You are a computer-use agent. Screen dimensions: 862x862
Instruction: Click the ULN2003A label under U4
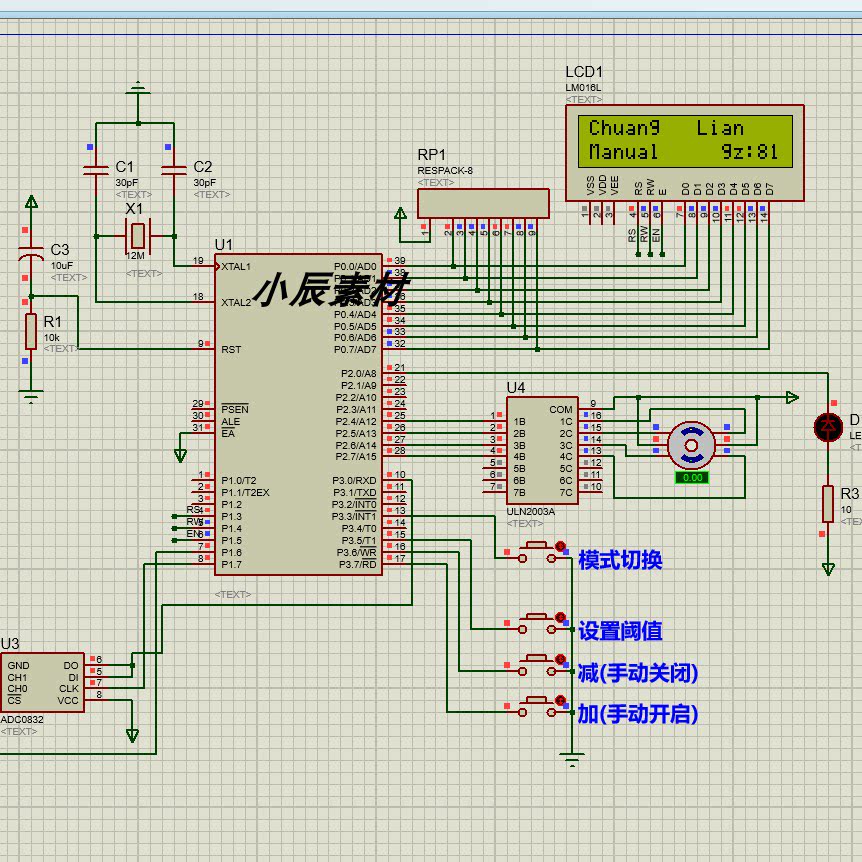(x=531, y=512)
